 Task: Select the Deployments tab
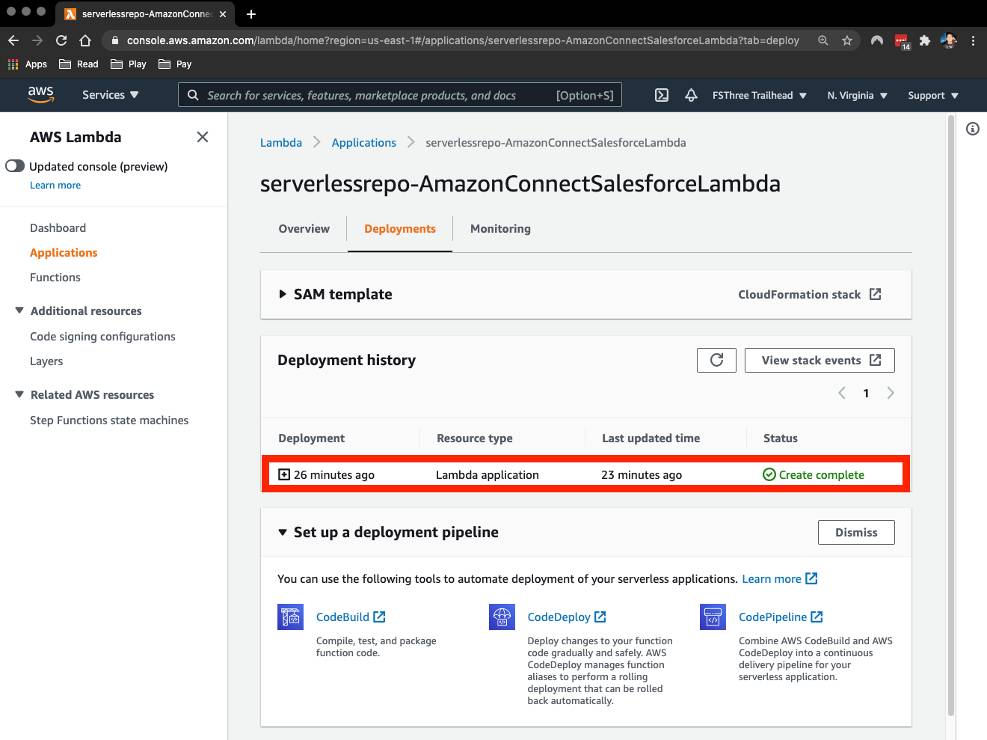(x=400, y=229)
